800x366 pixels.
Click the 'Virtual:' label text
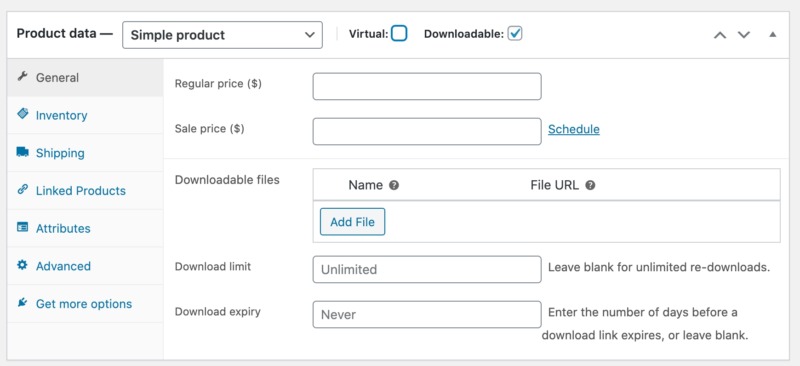[x=368, y=34]
